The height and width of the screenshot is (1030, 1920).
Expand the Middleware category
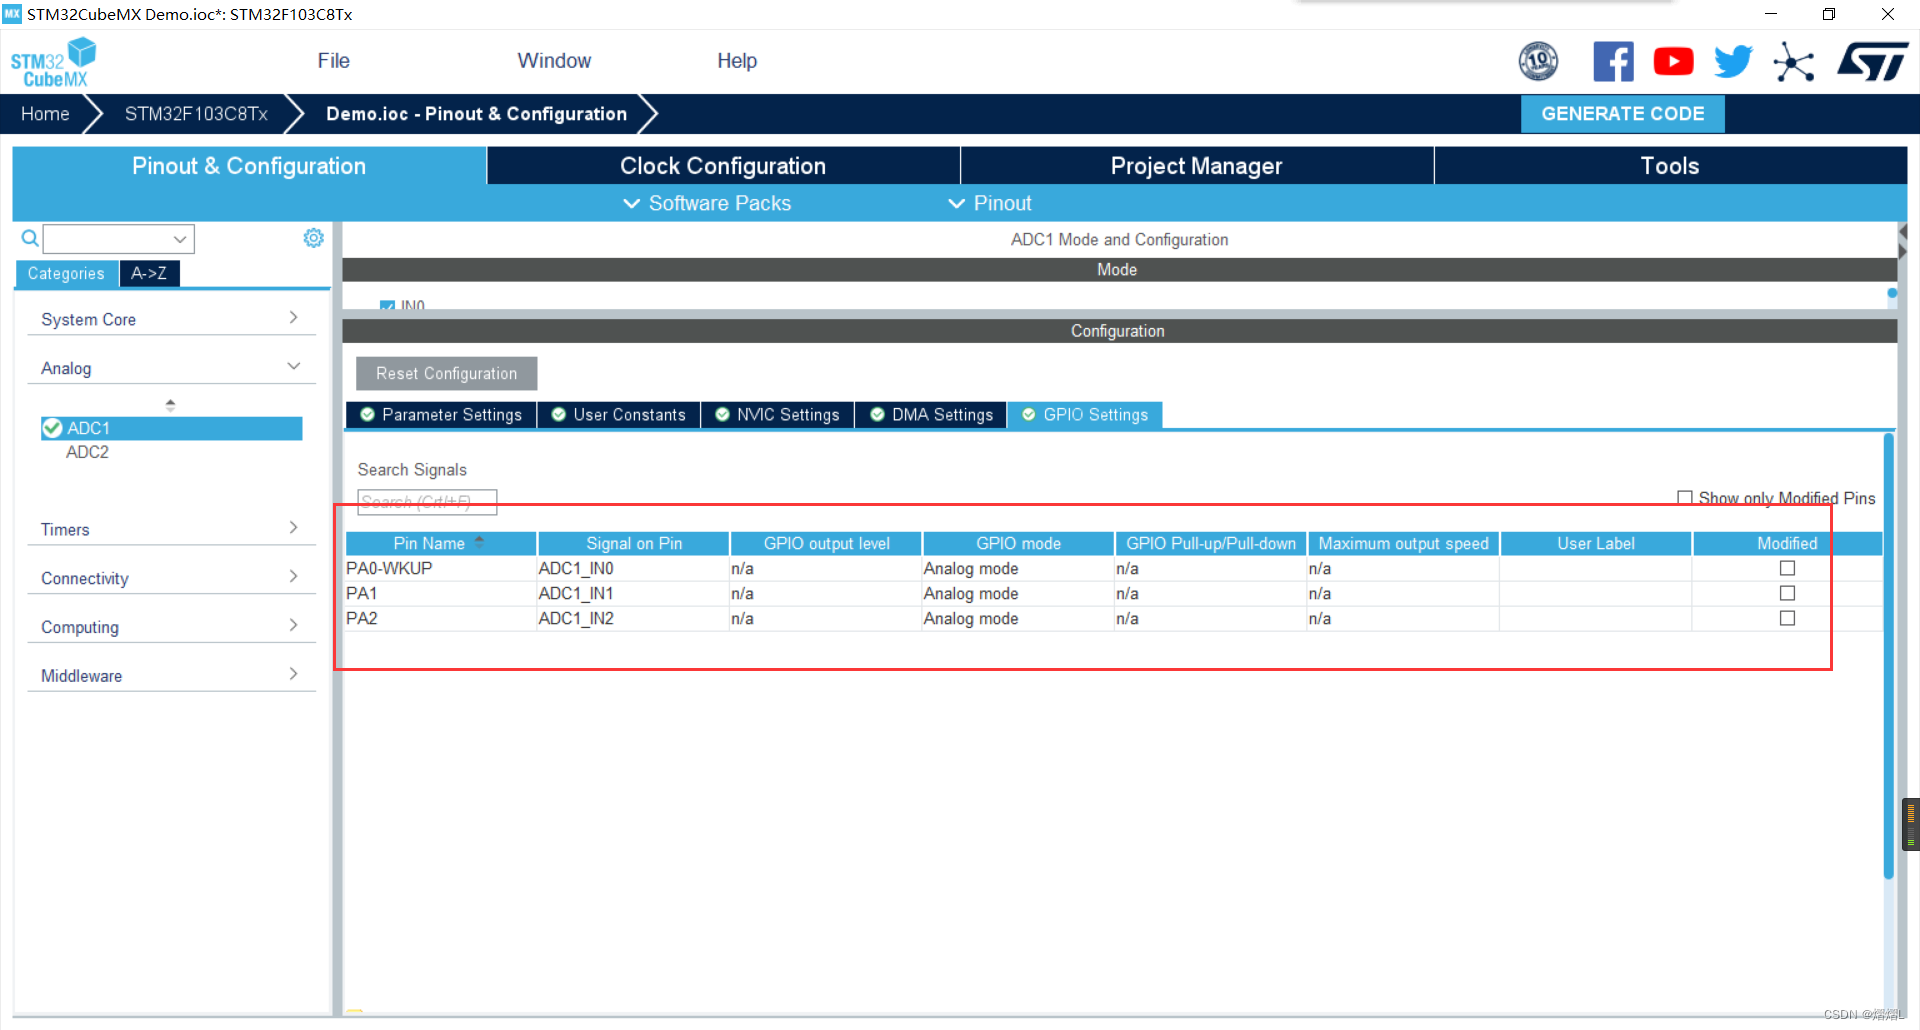click(x=171, y=676)
